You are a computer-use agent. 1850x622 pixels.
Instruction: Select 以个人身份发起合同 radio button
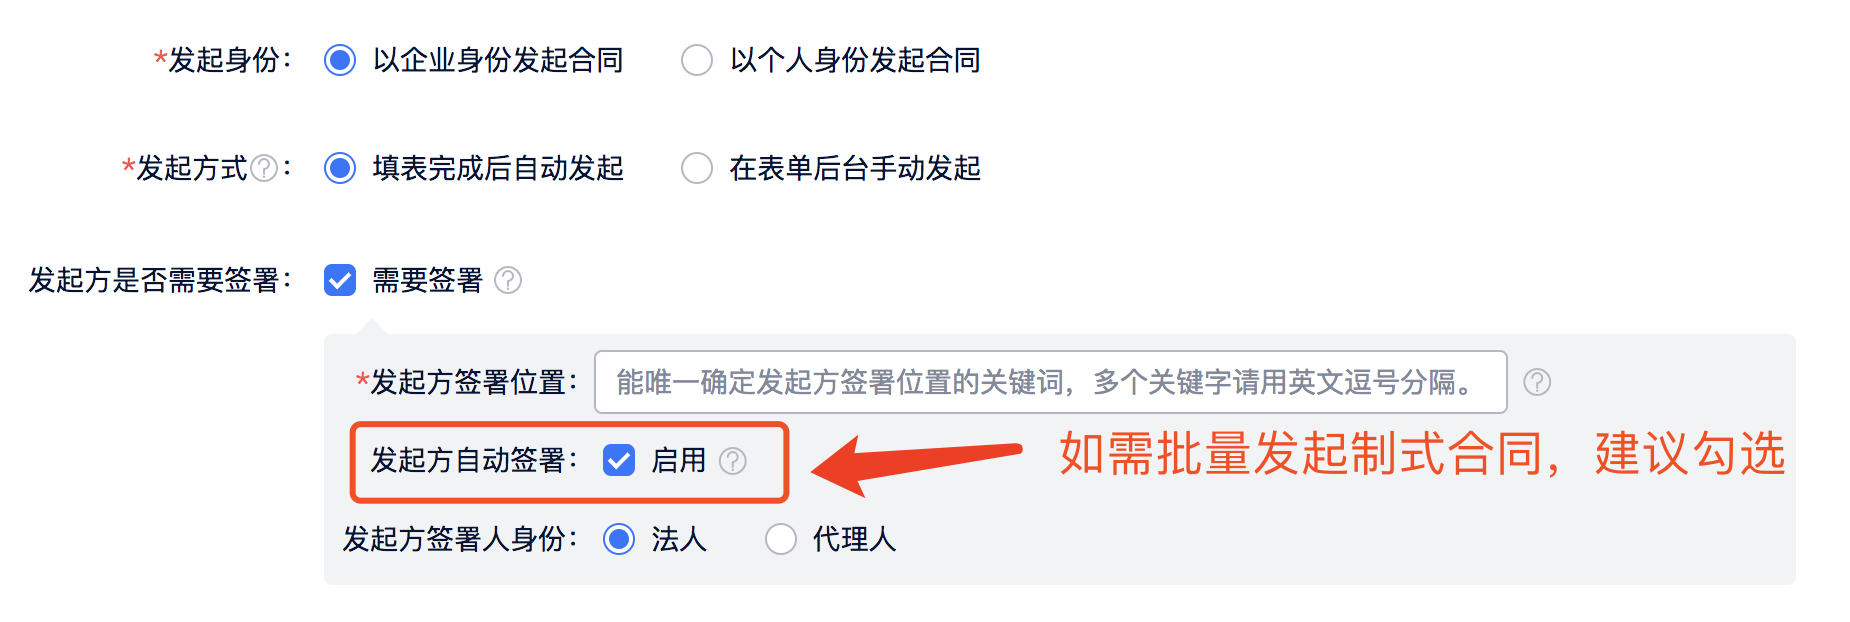697,60
